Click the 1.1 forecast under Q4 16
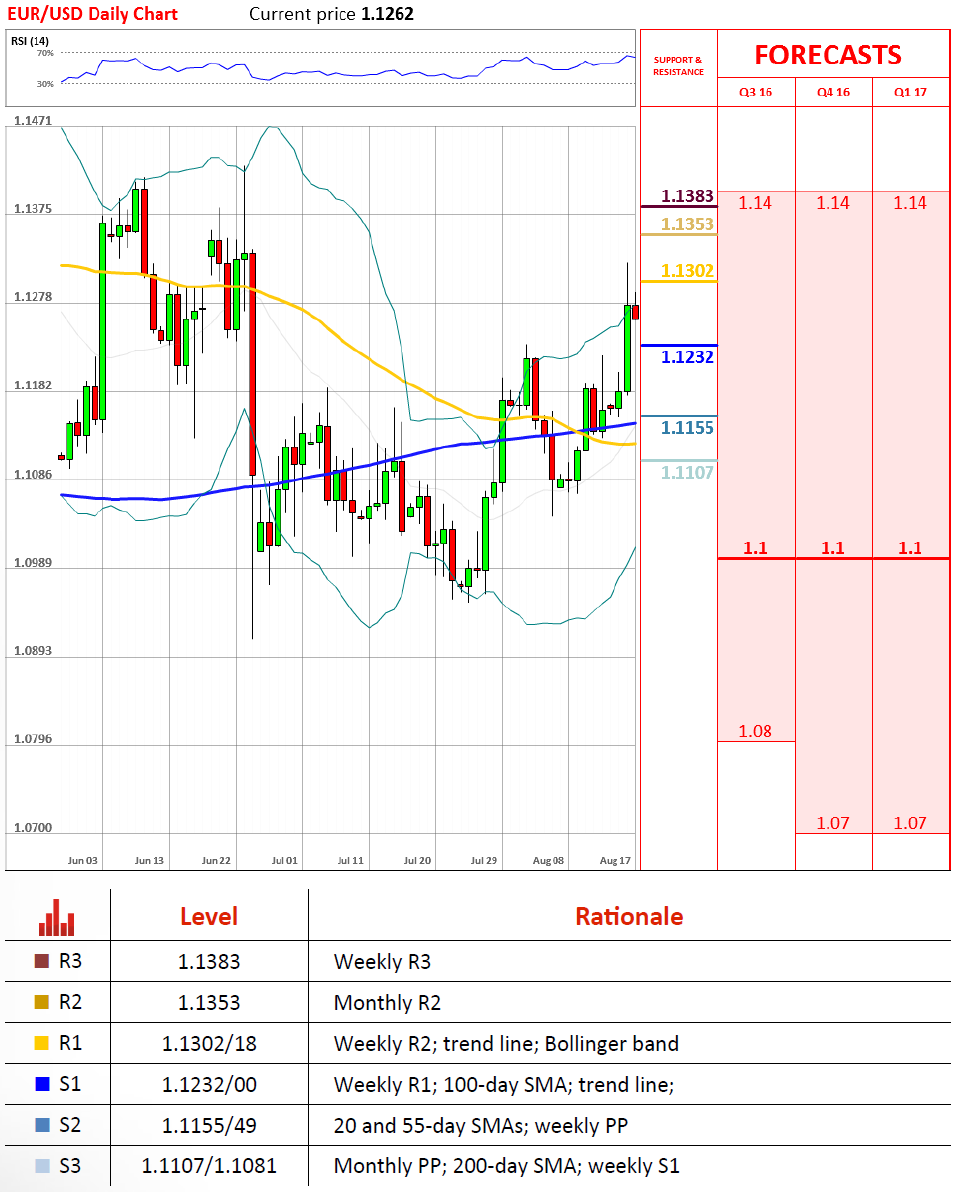Screen dimensions: 957x1192 tap(832, 547)
